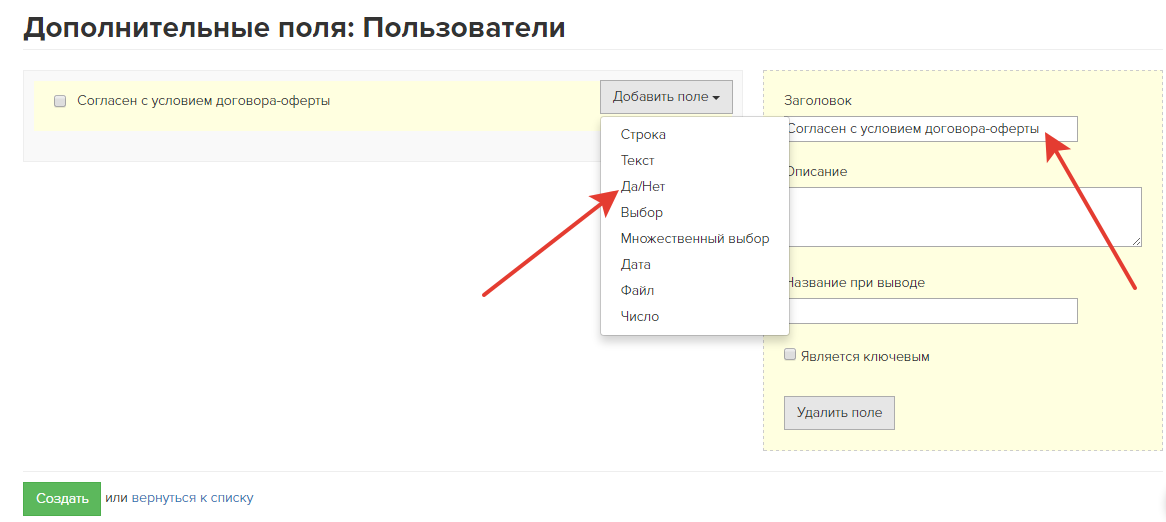Choose Текст from the field menu
The width and height of the screenshot is (1166, 522).
(x=637, y=160)
